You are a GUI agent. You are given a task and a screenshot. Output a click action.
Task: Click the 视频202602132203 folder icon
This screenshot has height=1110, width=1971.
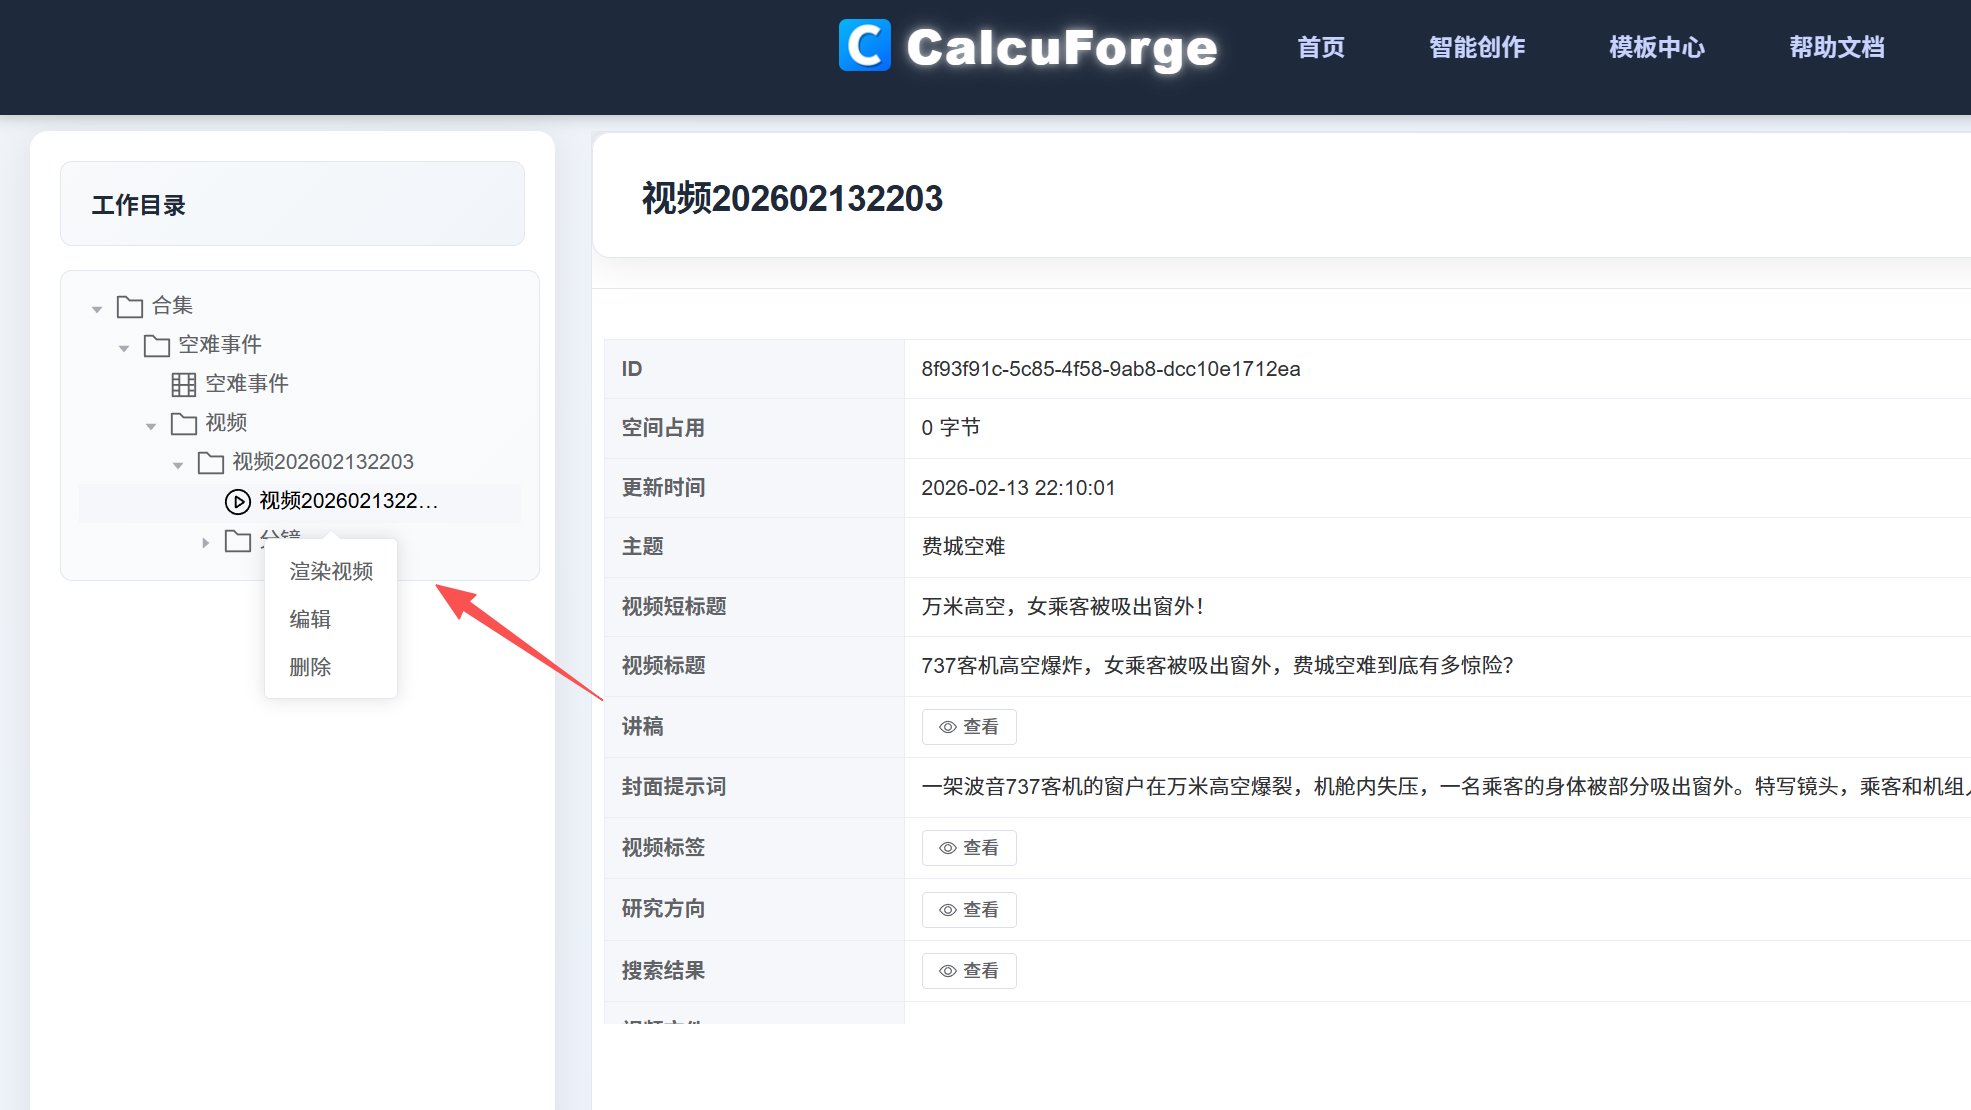pos(211,462)
